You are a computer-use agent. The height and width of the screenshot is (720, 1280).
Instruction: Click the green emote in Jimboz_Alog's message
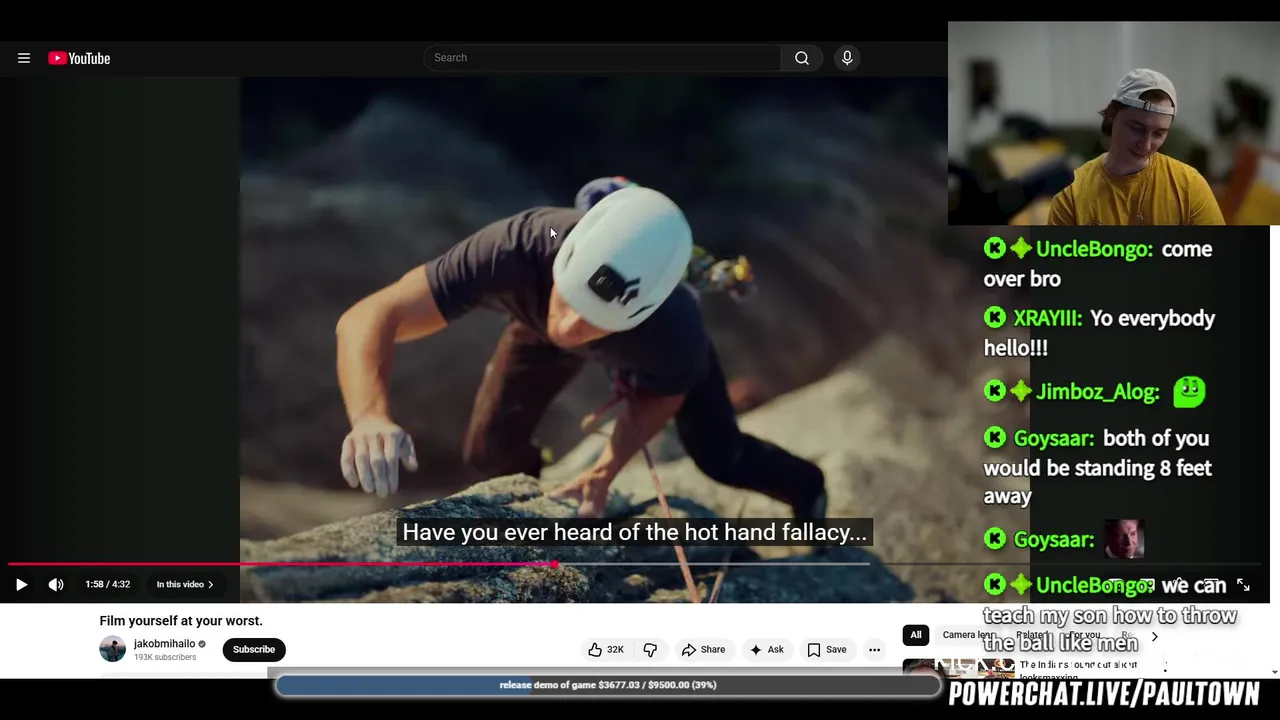click(1189, 391)
